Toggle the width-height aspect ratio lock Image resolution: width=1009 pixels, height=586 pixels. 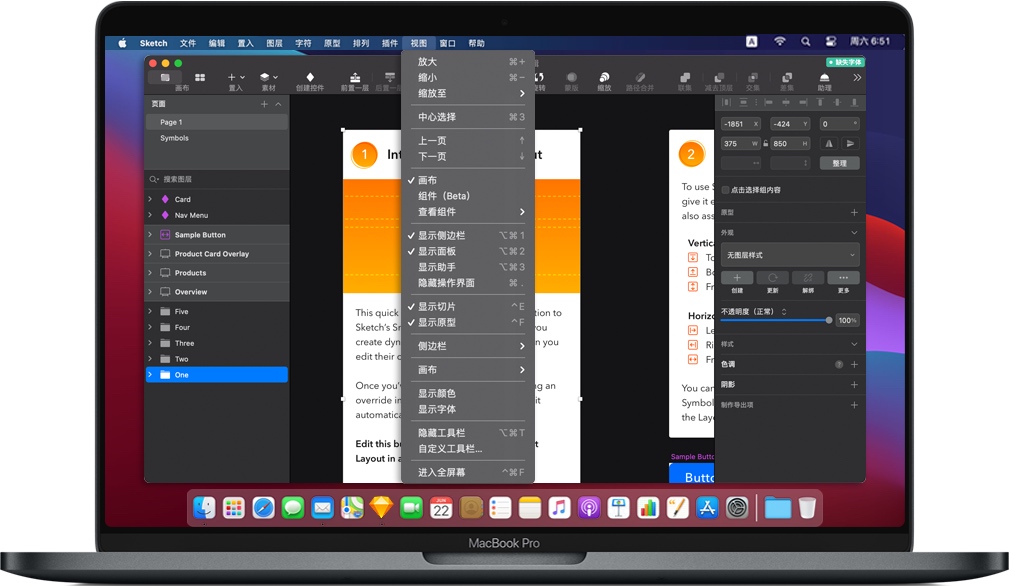click(x=766, y=143)
